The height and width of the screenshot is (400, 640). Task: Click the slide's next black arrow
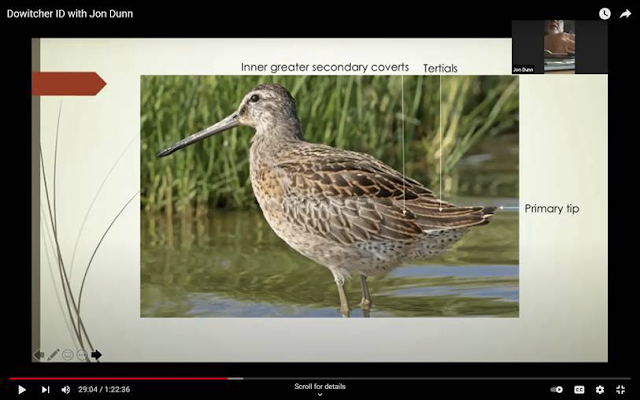[96, 355]
